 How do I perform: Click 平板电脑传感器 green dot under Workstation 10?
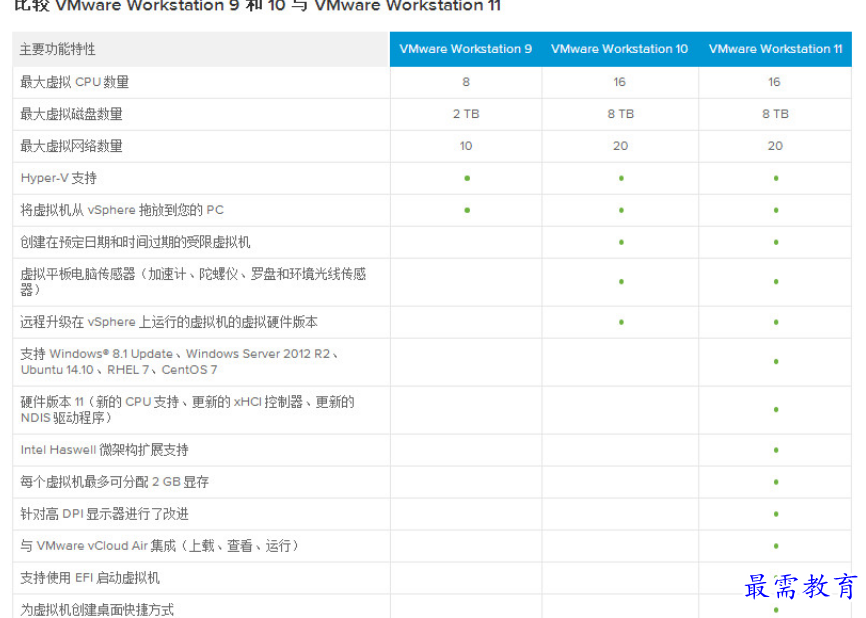pyautogui.click(x=621, y=282)
